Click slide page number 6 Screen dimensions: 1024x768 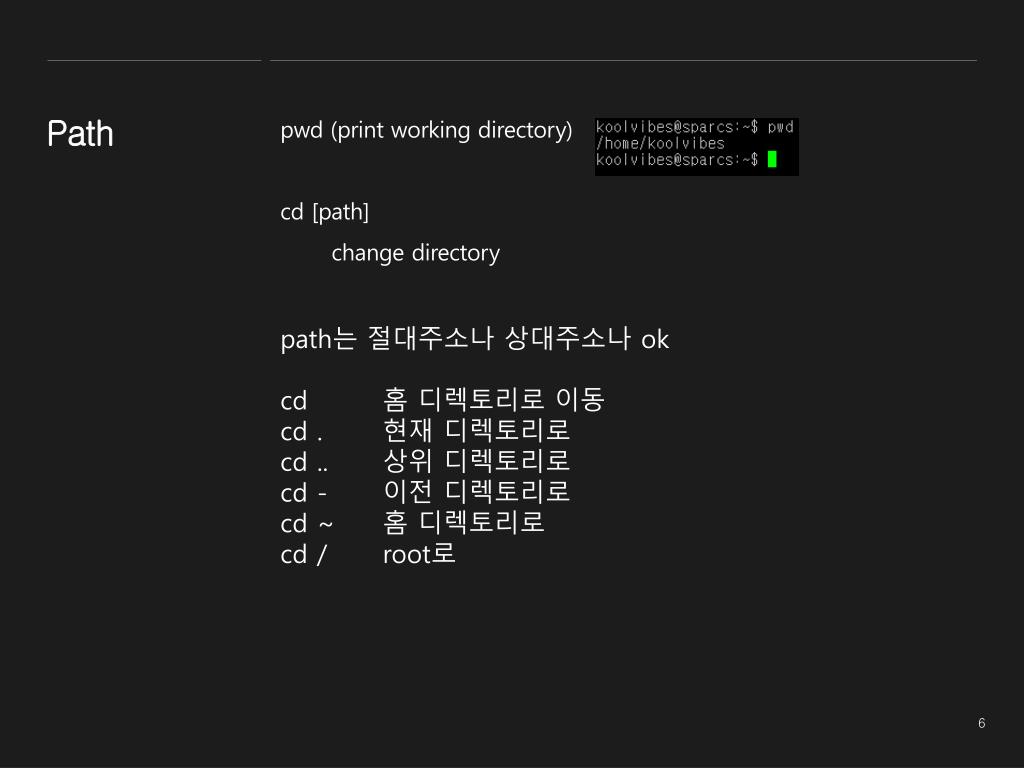coord(982,723)
